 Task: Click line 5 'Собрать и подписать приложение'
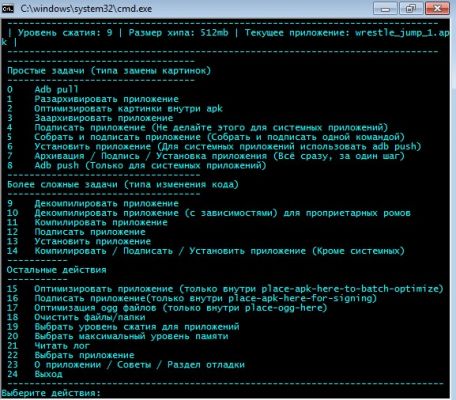click(x=206, y=137)
